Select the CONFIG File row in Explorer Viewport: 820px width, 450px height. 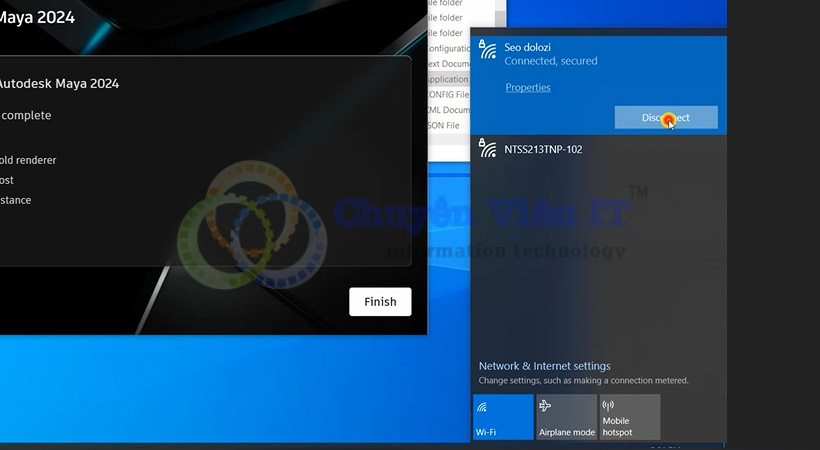447,95
